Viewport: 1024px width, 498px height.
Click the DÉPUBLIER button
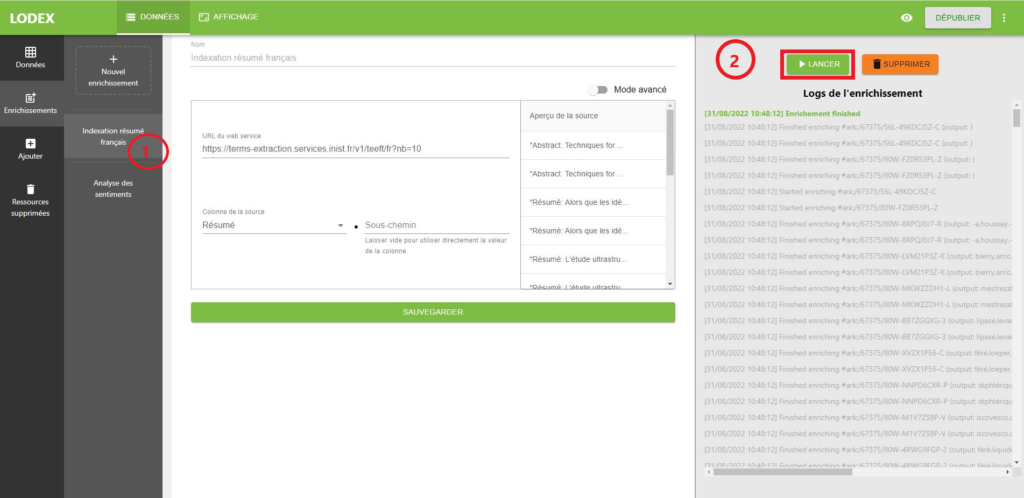pyautogui.click(x=957, y=18)
